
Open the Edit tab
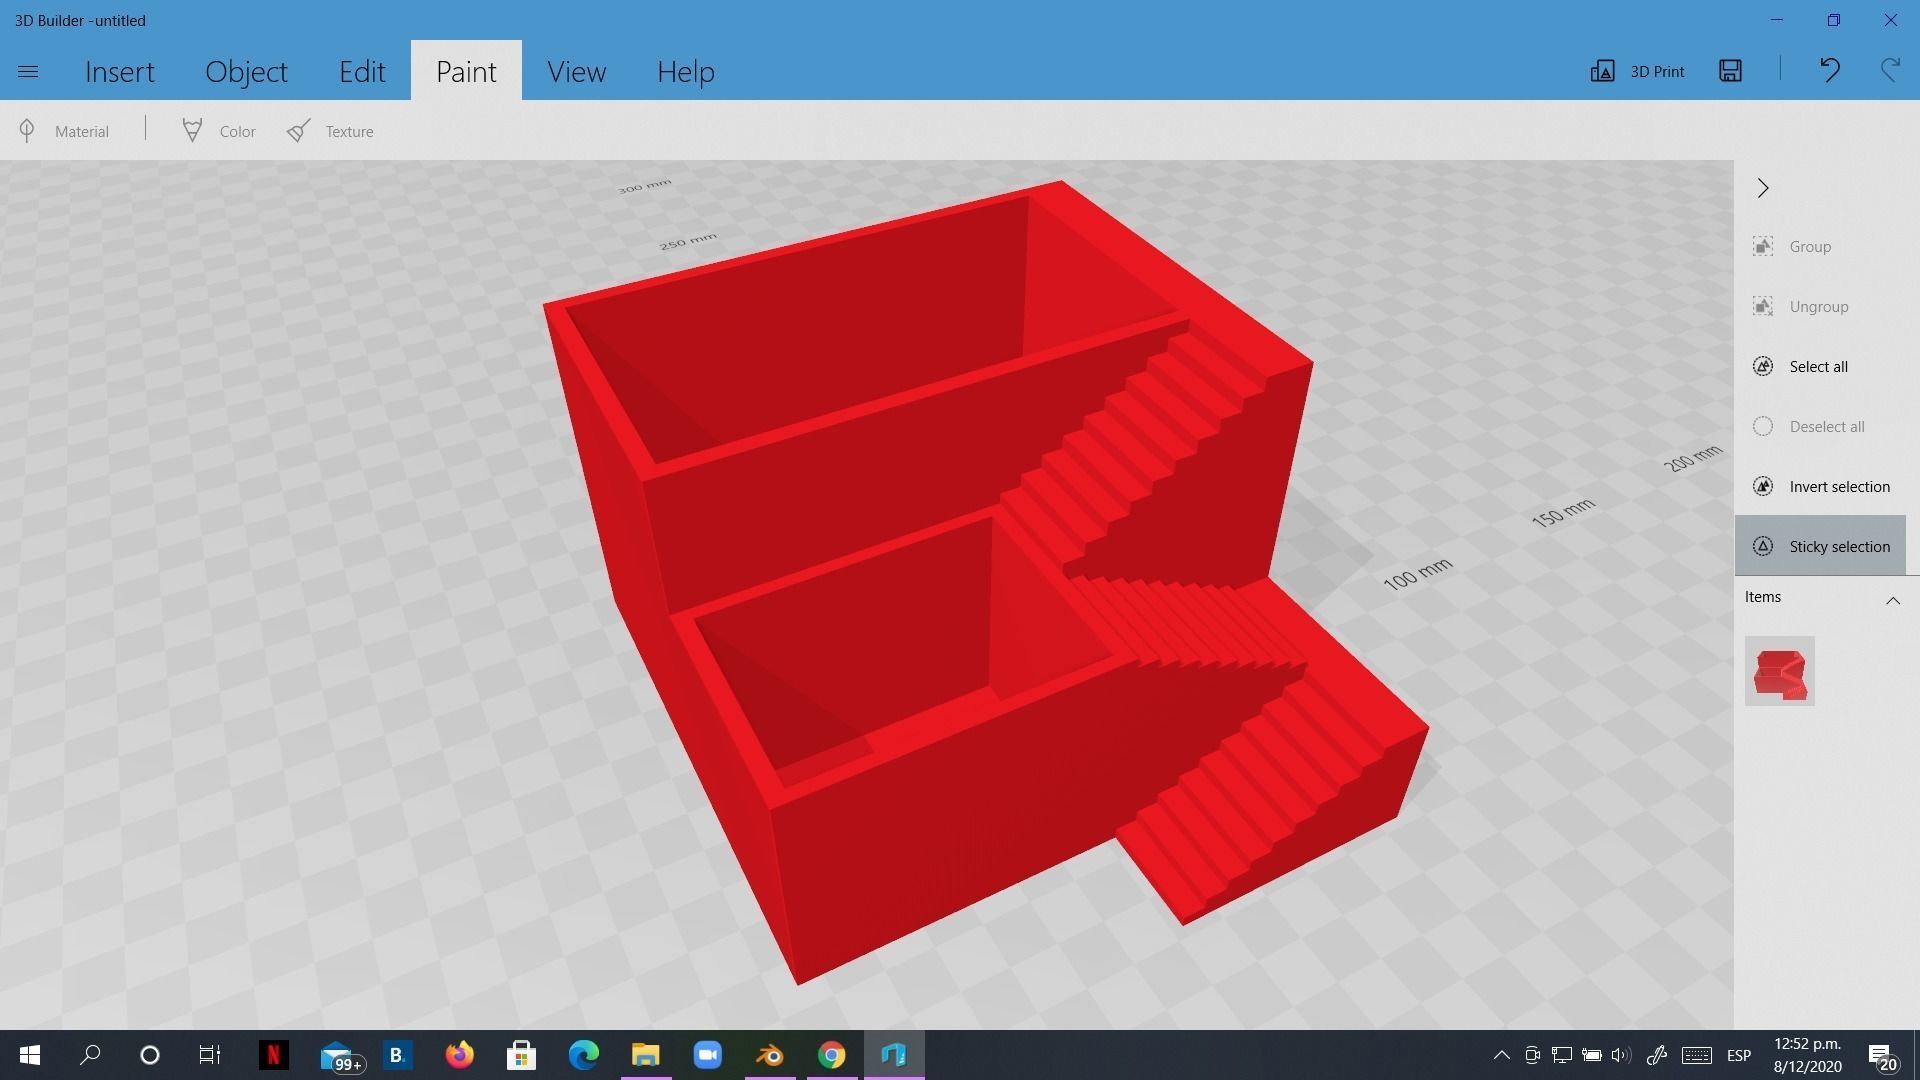(x=362, y=71)
